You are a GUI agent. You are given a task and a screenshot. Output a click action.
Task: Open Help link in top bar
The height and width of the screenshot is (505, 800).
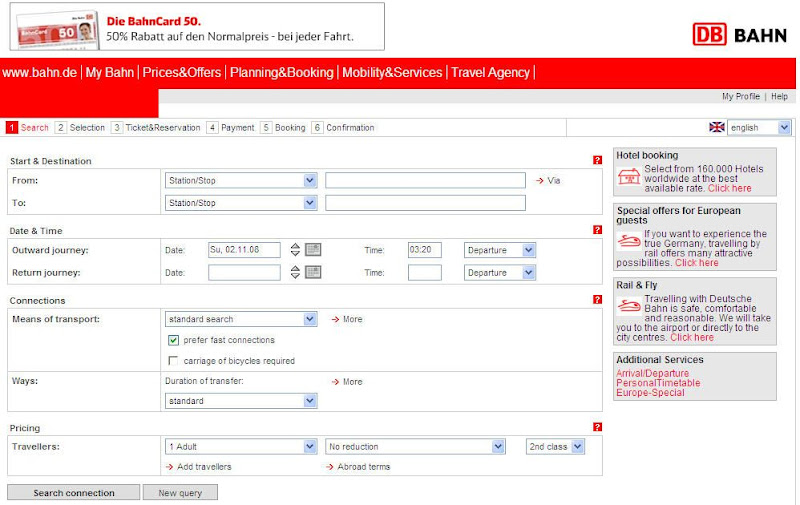[779, 96]
